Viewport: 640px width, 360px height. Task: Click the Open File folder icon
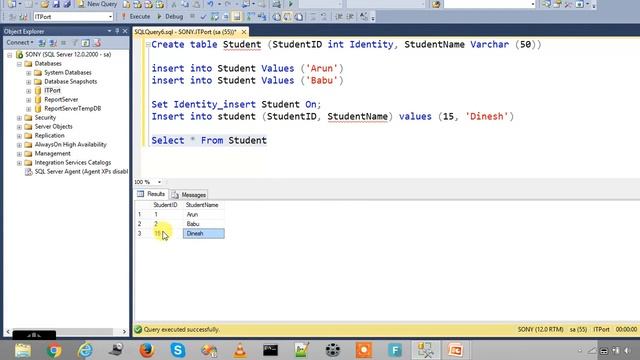(x=44, y=4)
